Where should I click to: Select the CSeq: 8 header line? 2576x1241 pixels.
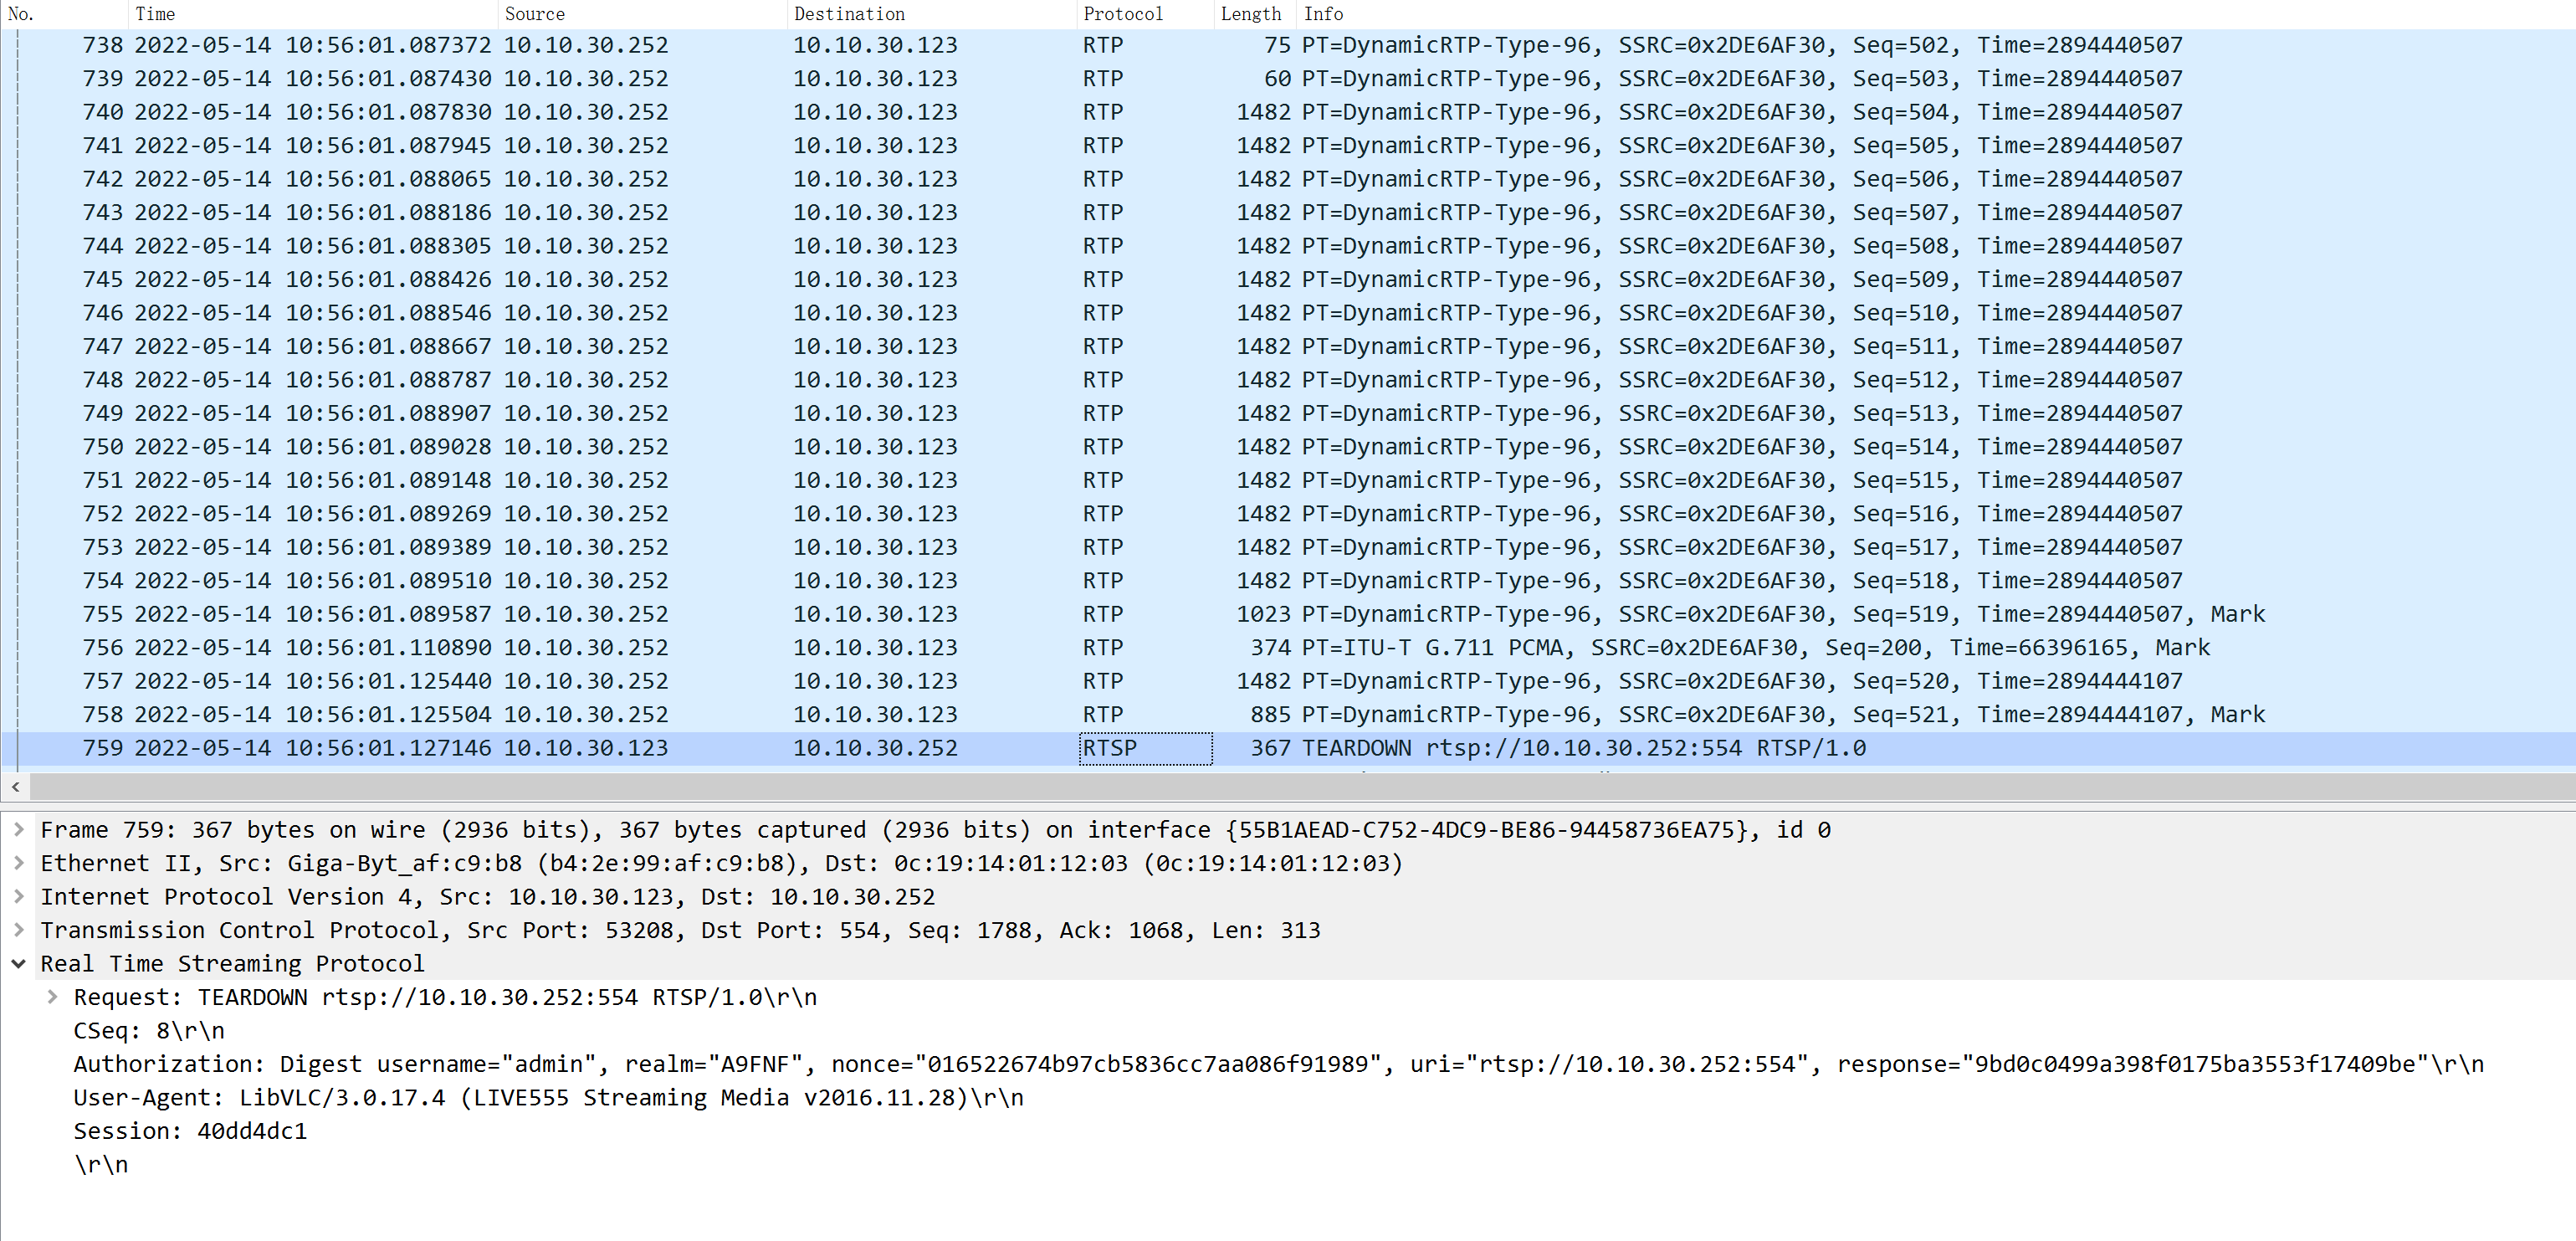149,1031
